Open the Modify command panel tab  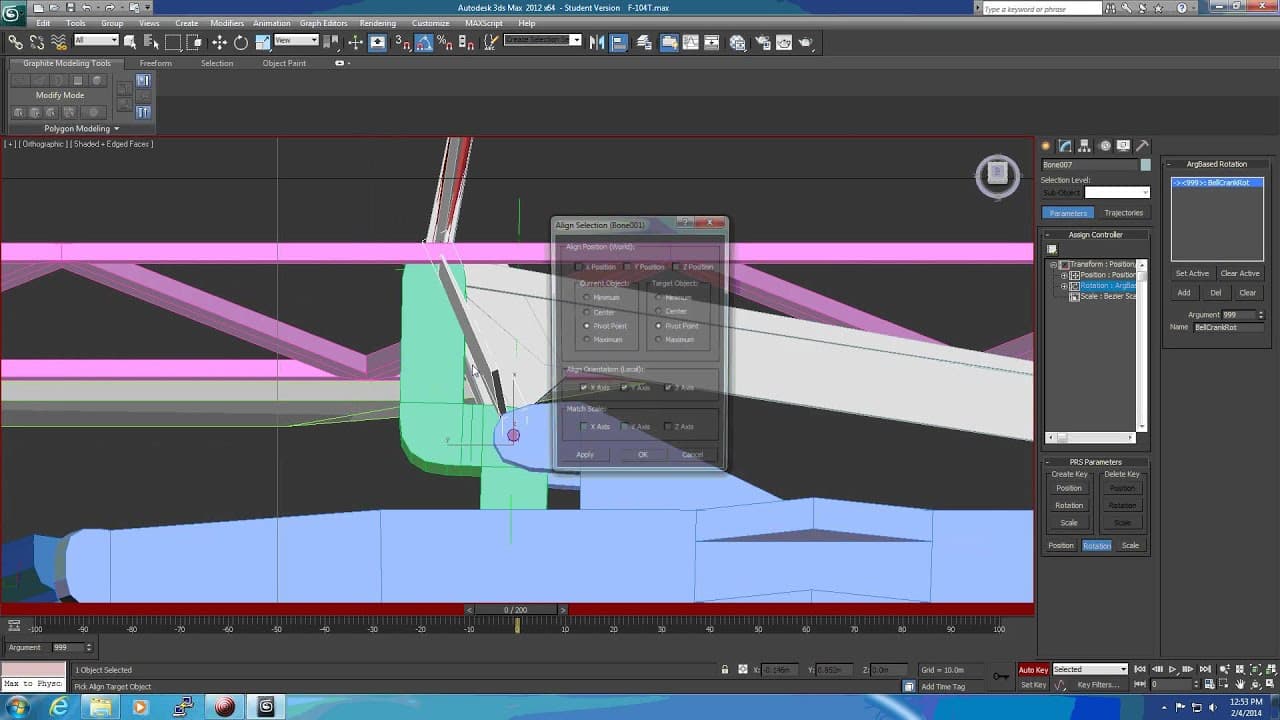coord(1065,146)
